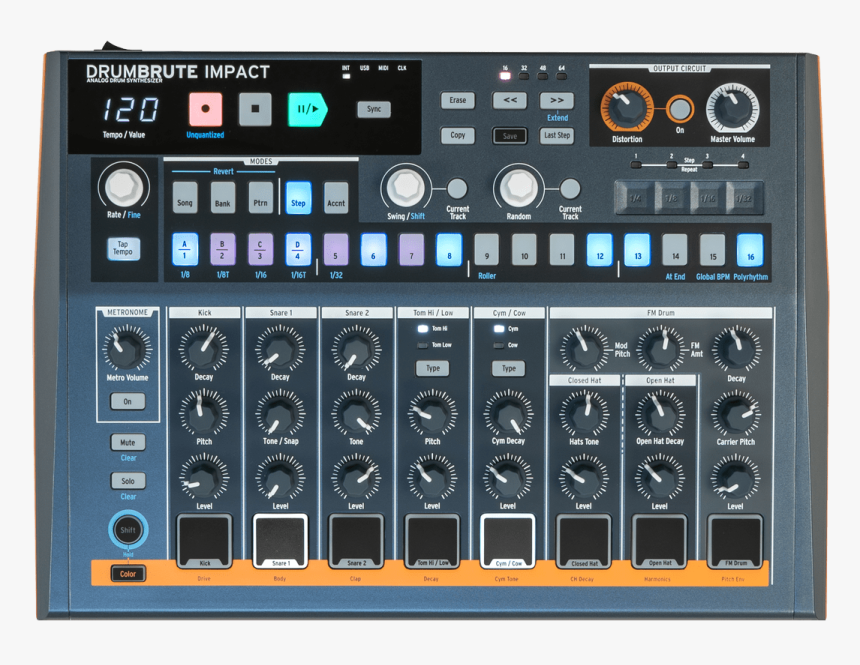Switch to Song mode
The height and width of the screenshot is (665, 860).
[184, 199]
